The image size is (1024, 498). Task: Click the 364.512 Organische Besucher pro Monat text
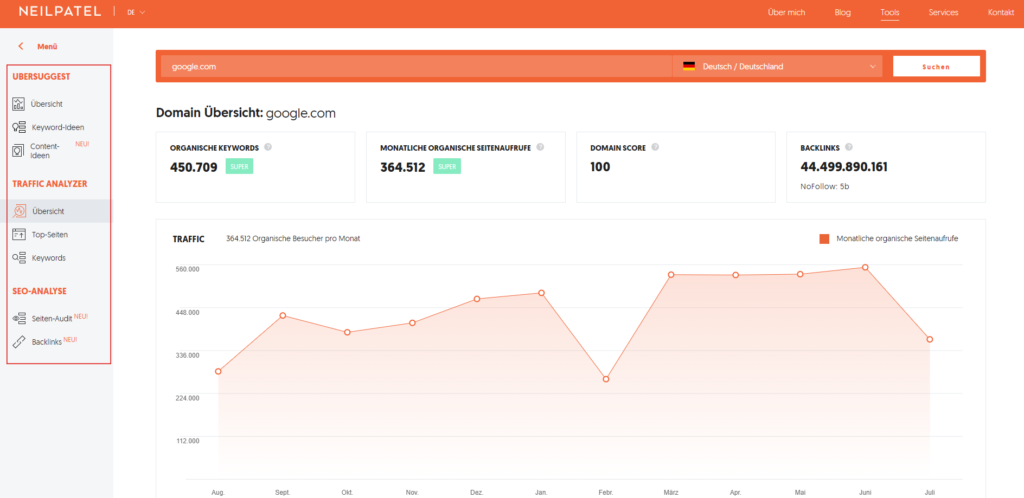click(293, 239)
